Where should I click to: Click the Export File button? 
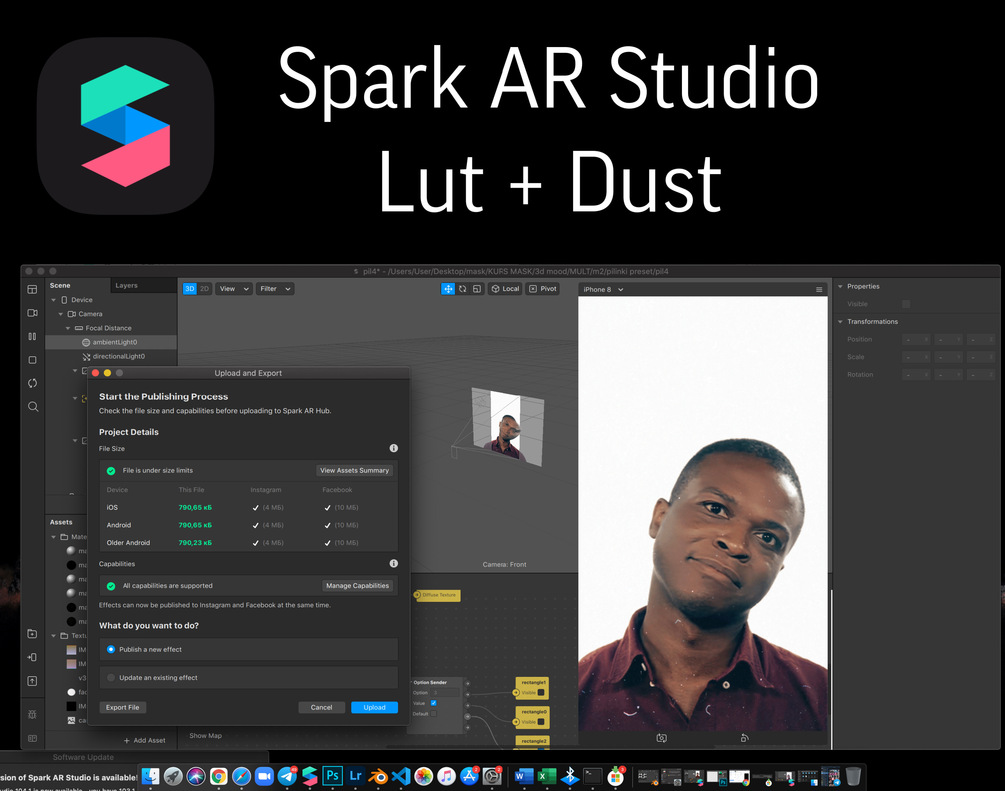click(122, 707)
